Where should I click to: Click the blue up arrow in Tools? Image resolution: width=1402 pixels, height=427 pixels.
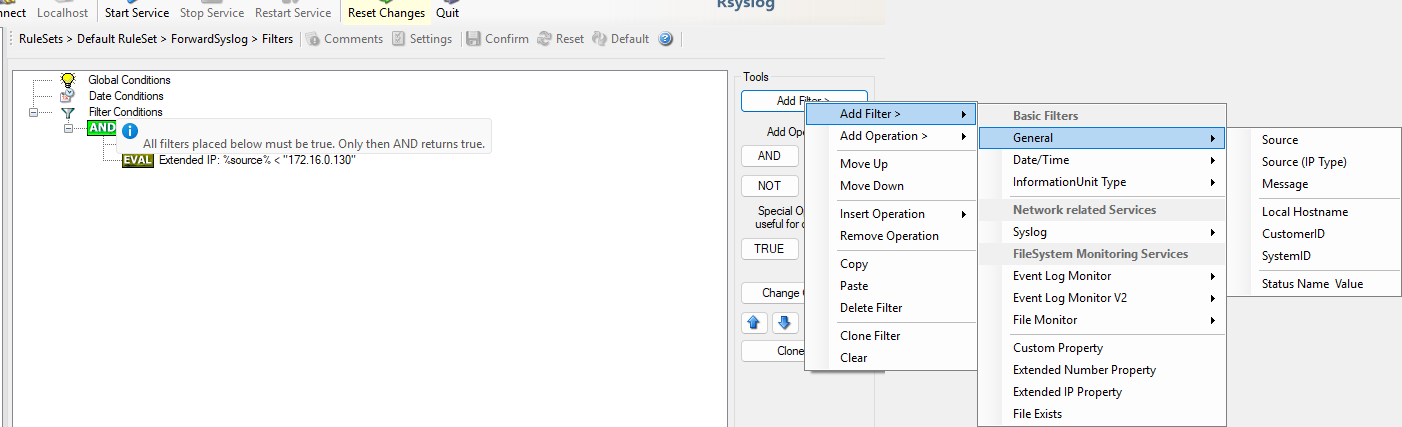(x=755, y=323)
